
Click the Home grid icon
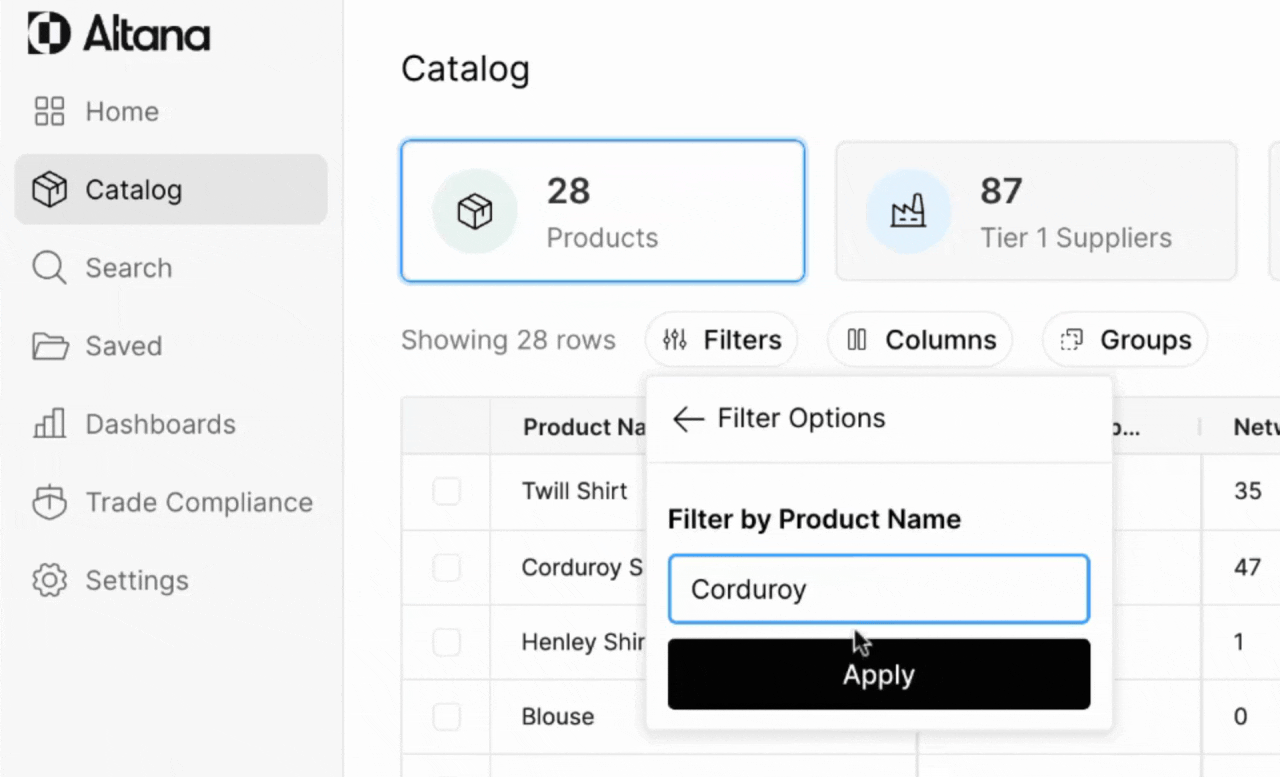pyautogui.click(x=49, y=111)
